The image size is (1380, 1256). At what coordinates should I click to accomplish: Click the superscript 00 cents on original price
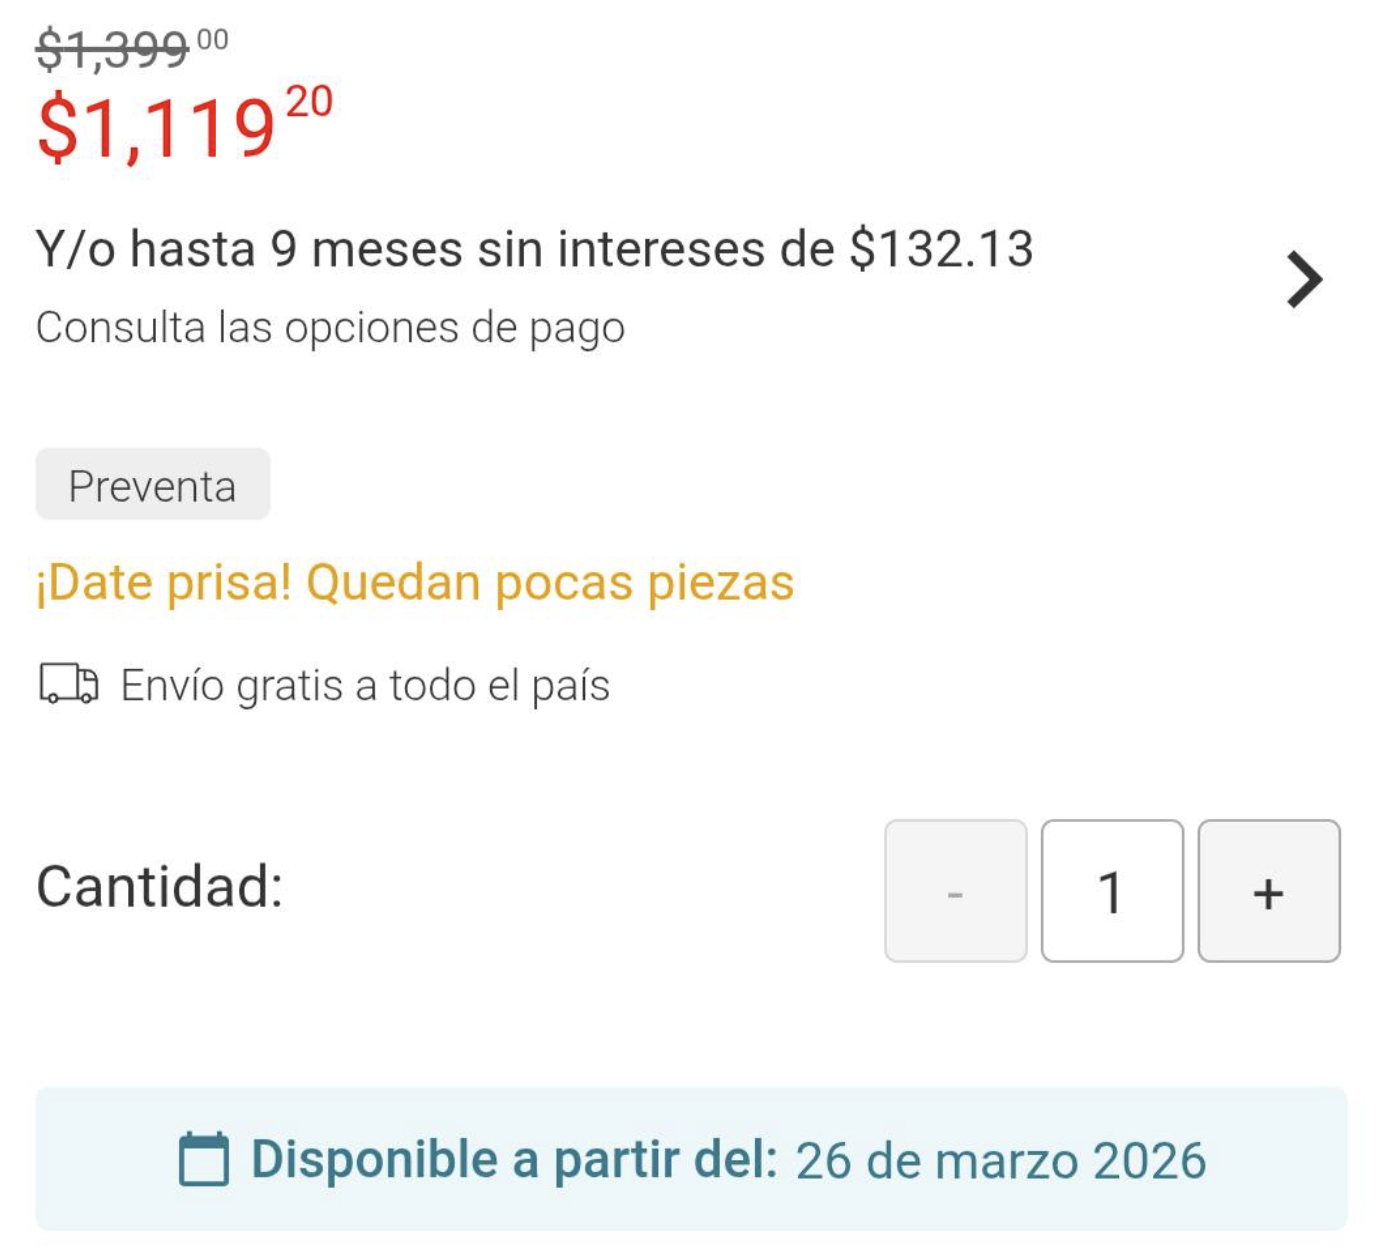pos(213,40)
